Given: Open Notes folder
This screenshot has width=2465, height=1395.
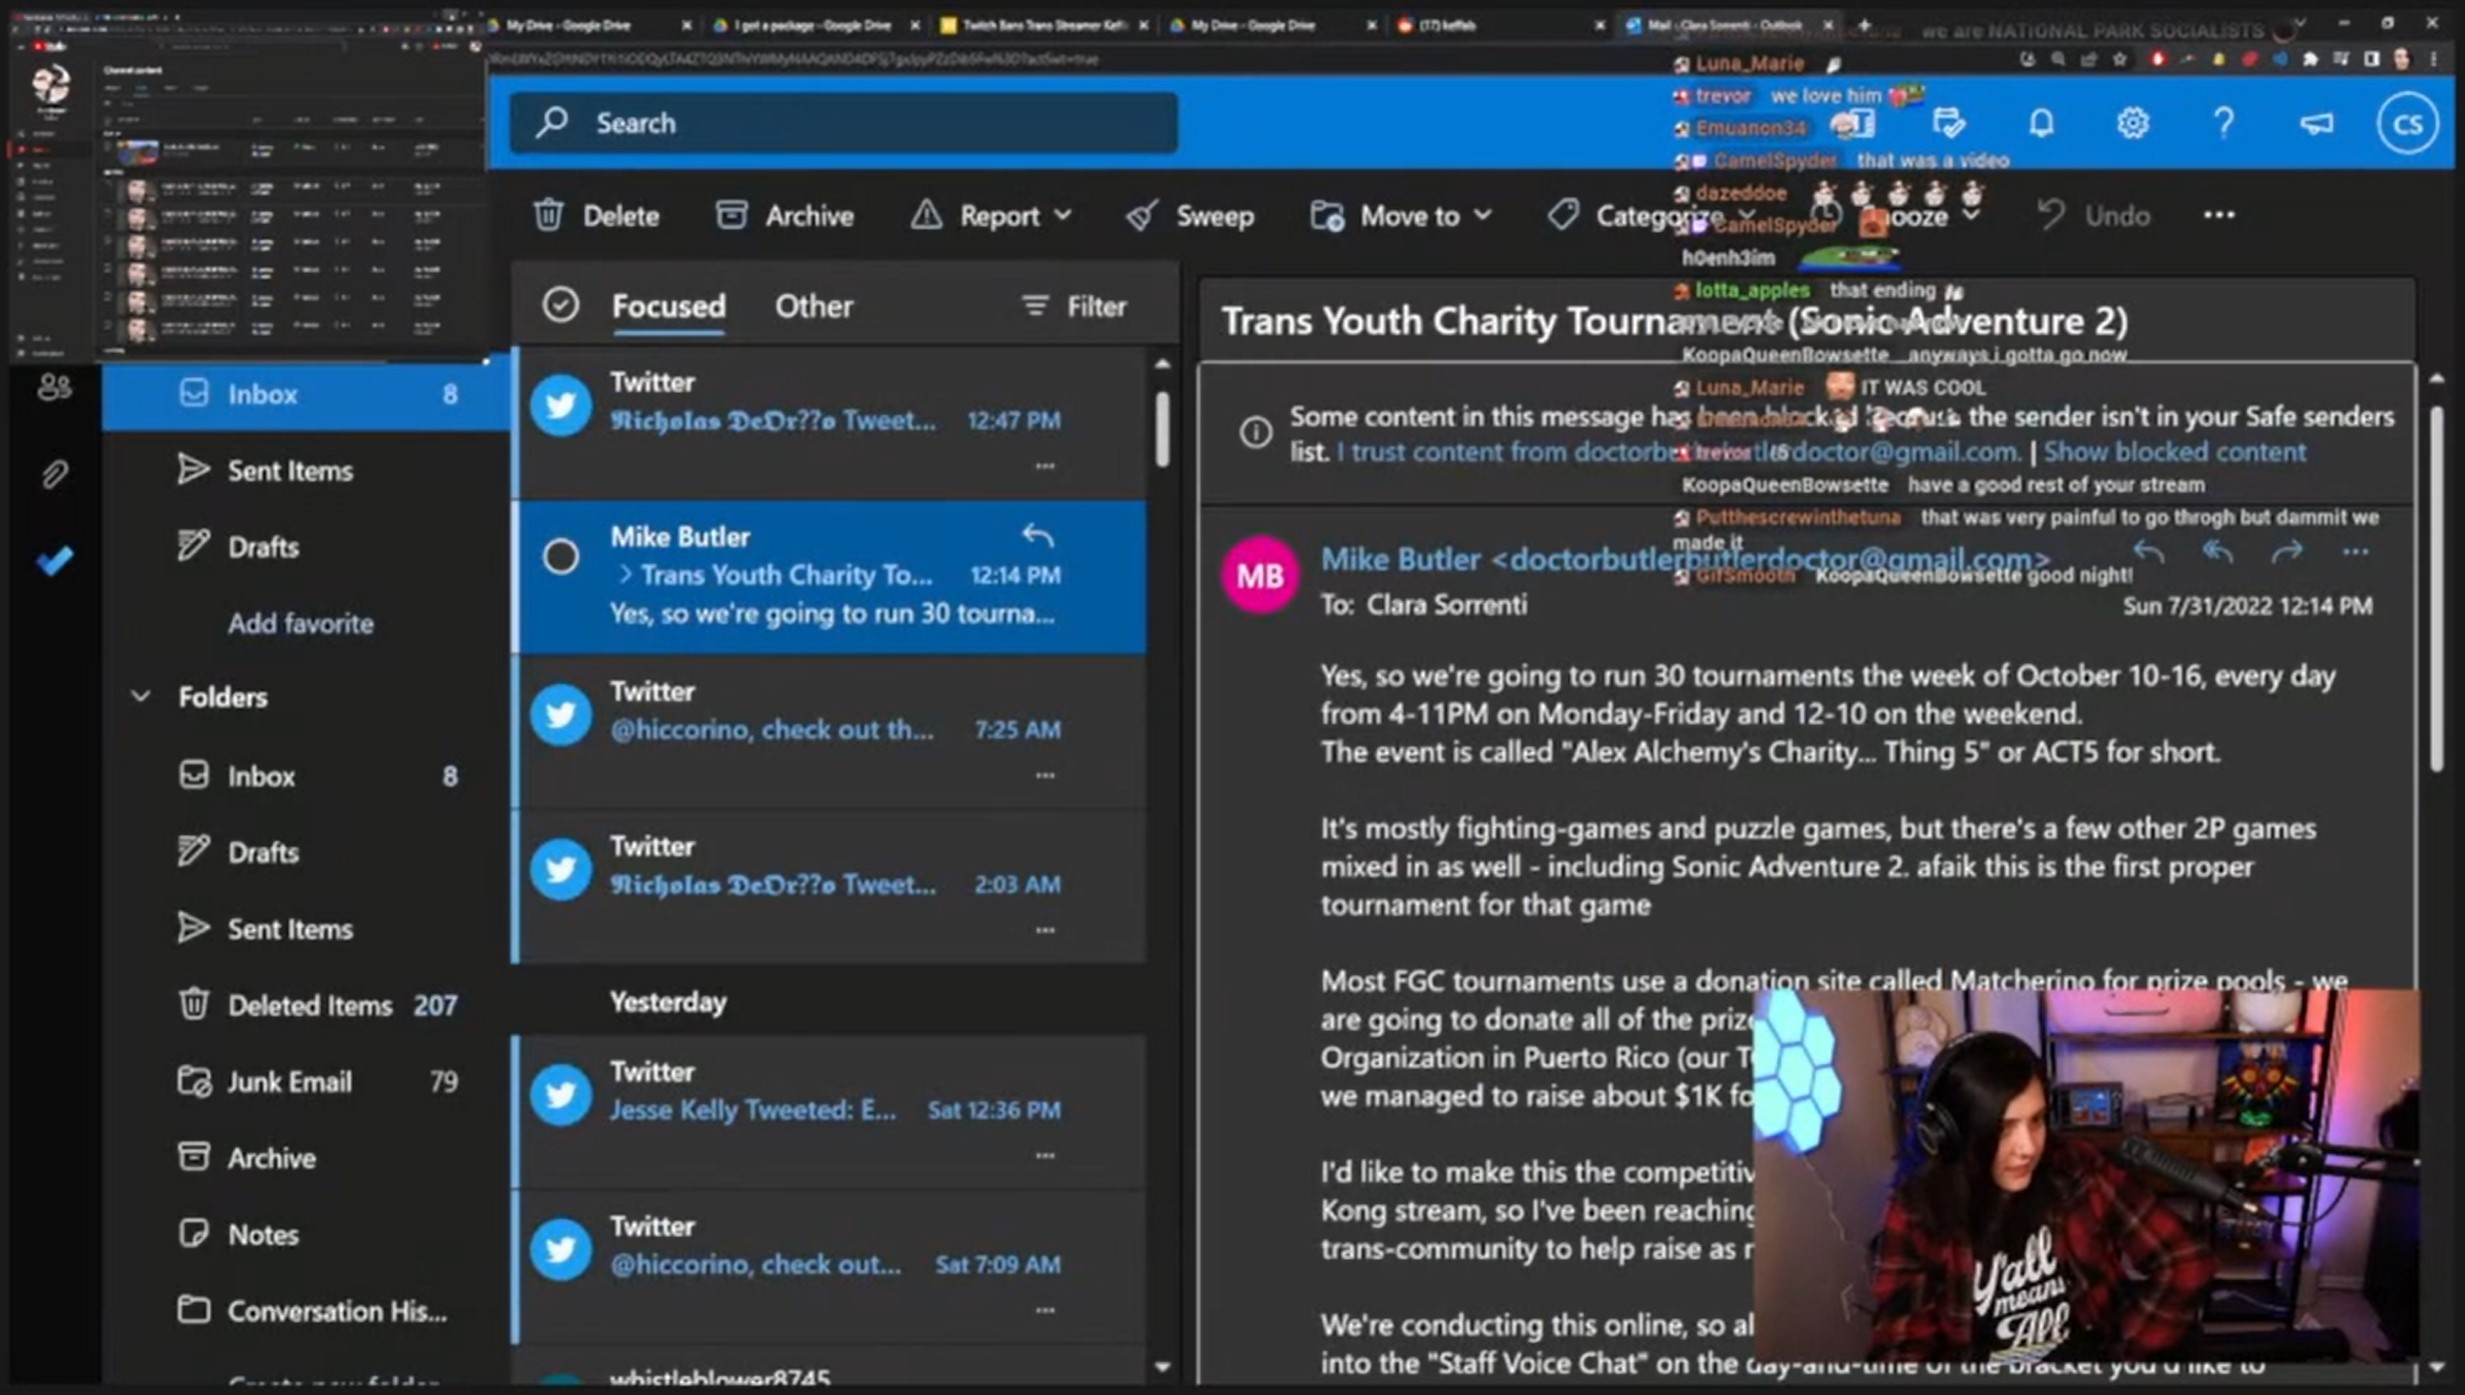Looking at the screenshot, I should pyautogui.click(x=305, y=1234).
